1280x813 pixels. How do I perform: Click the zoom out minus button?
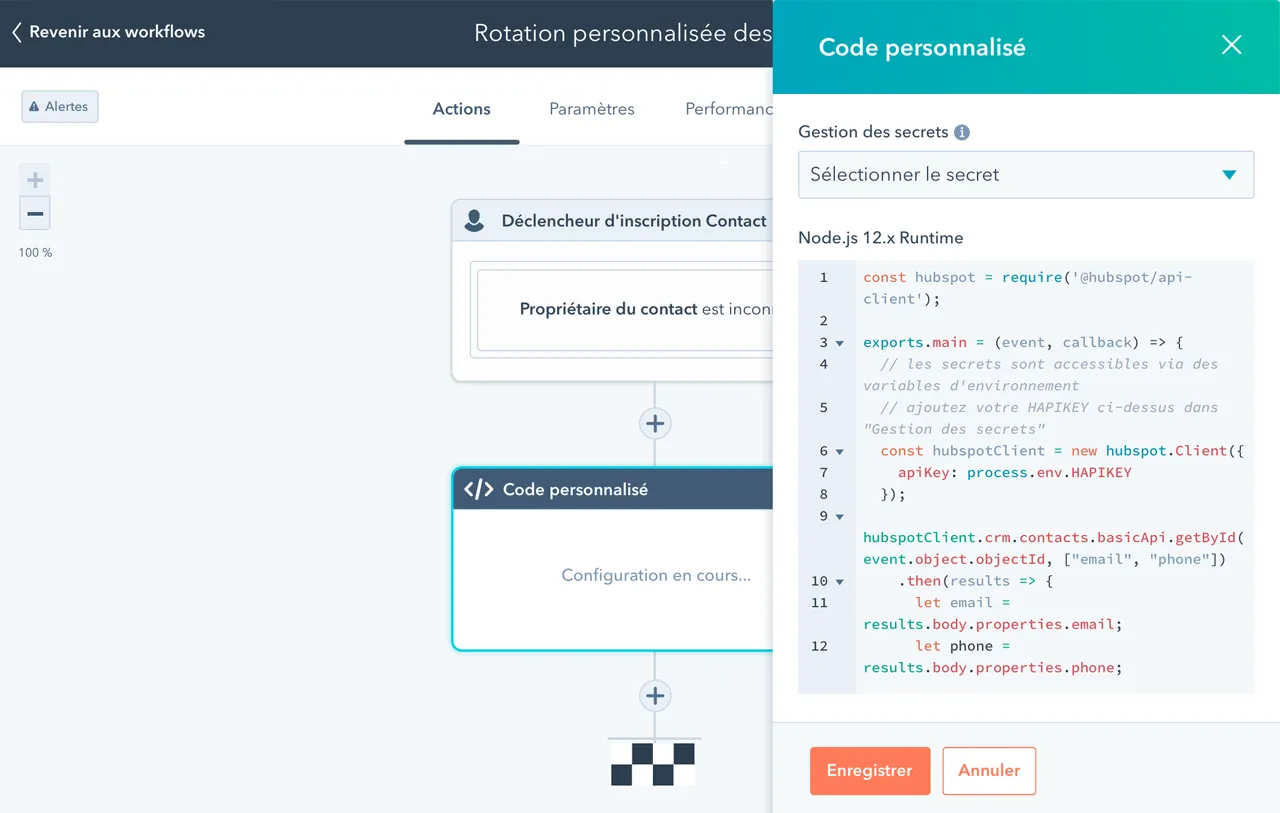tap(35, 214)
